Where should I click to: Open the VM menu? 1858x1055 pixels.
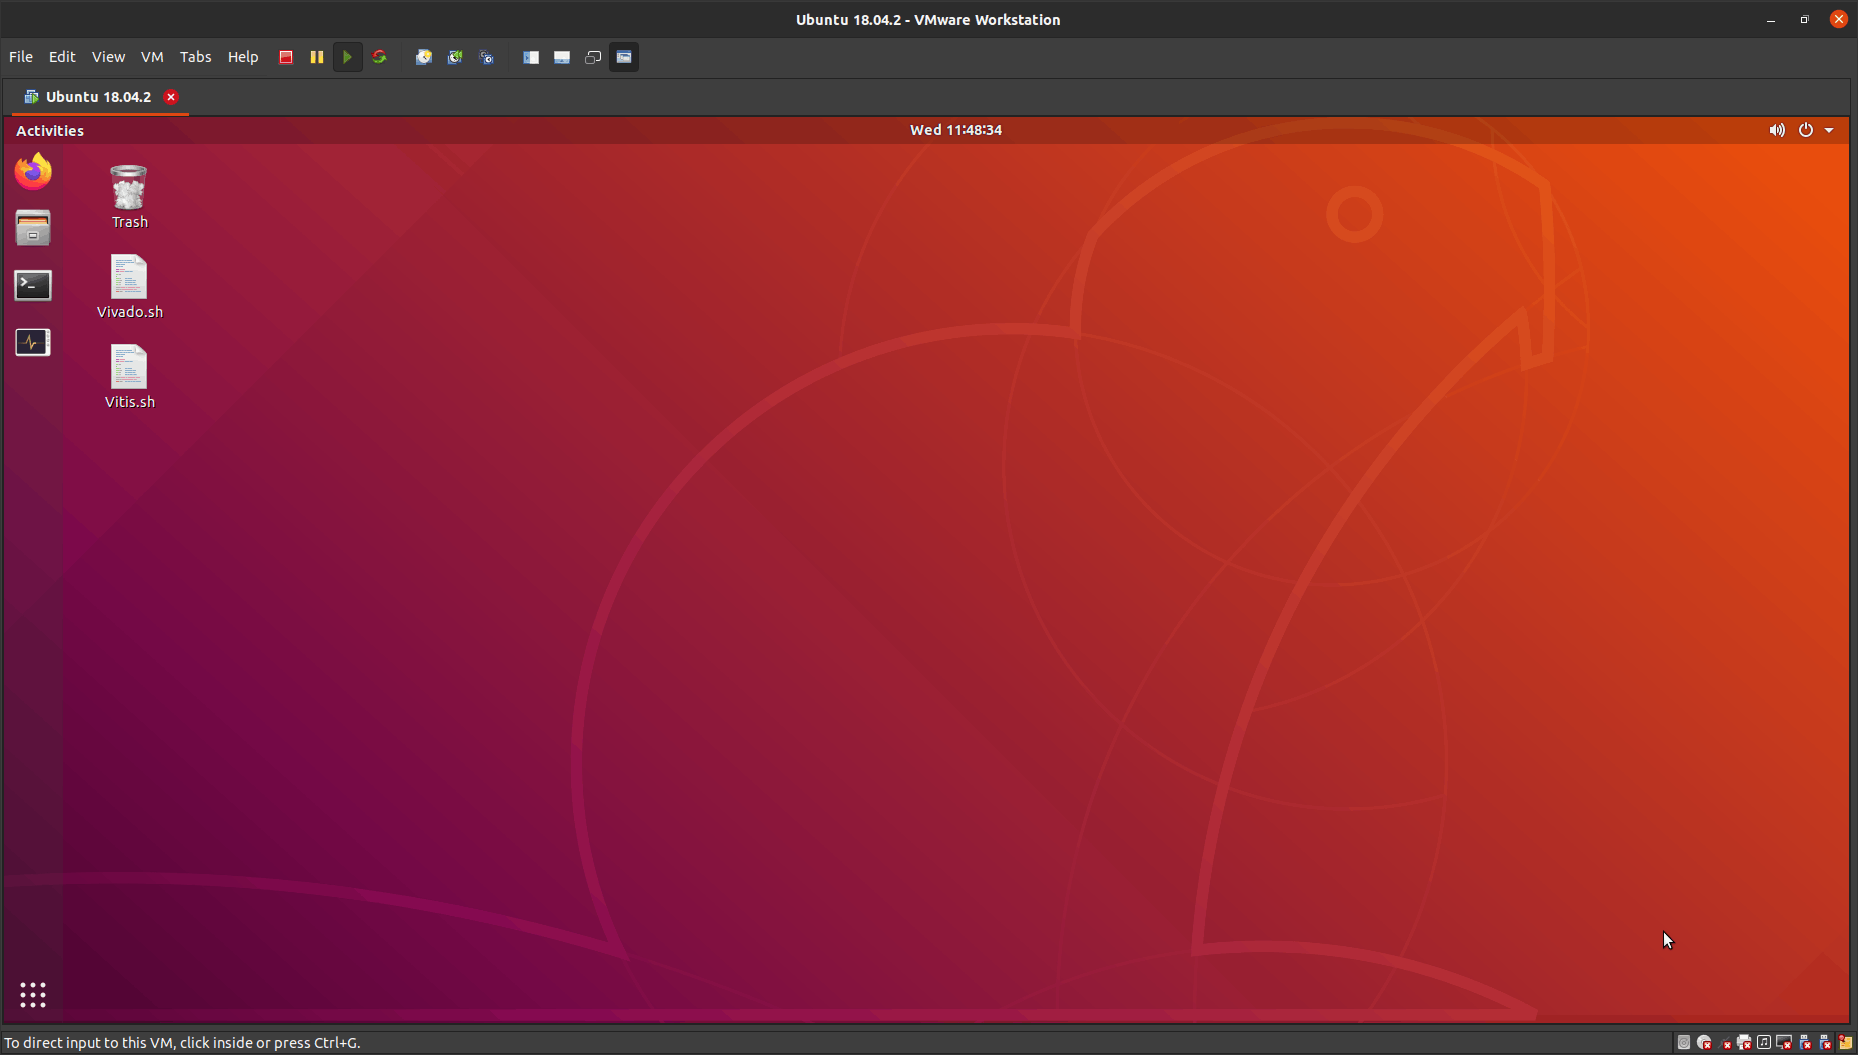click(x=152, y=57)
